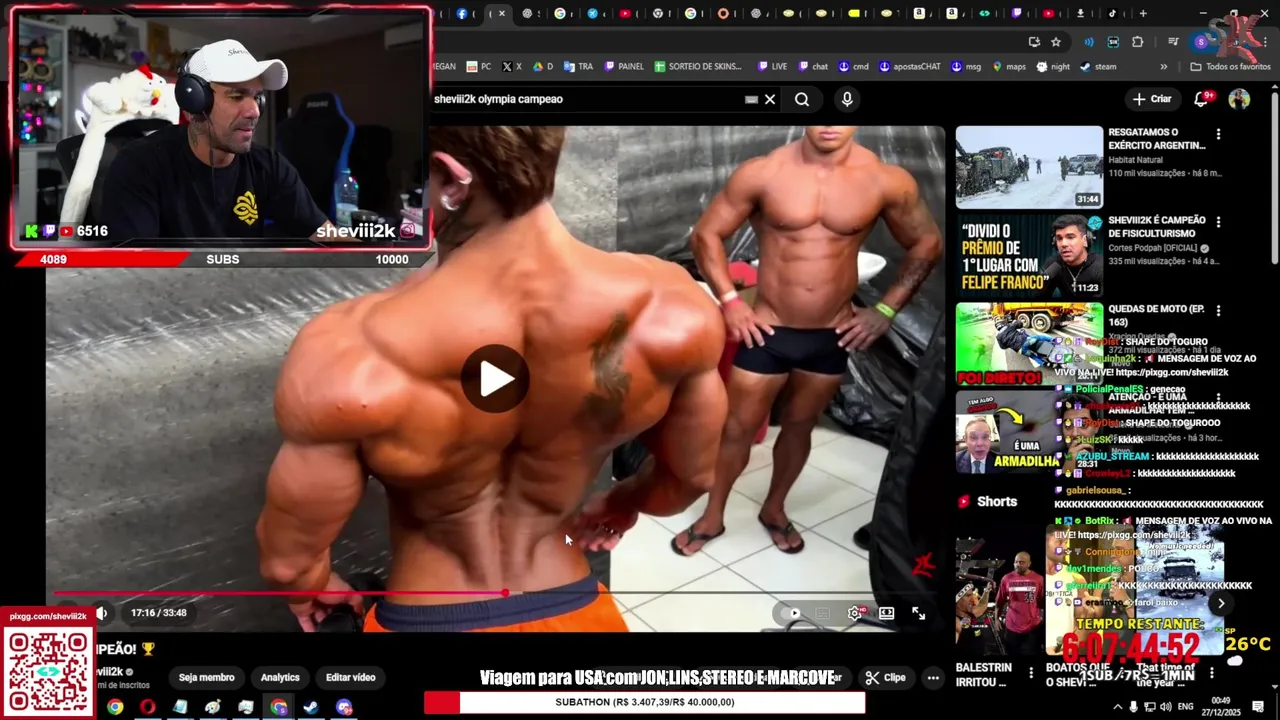This screenshot has width=1280, height=720.
Task: Open Opera from the taskbar
Action: coord(148,707)
